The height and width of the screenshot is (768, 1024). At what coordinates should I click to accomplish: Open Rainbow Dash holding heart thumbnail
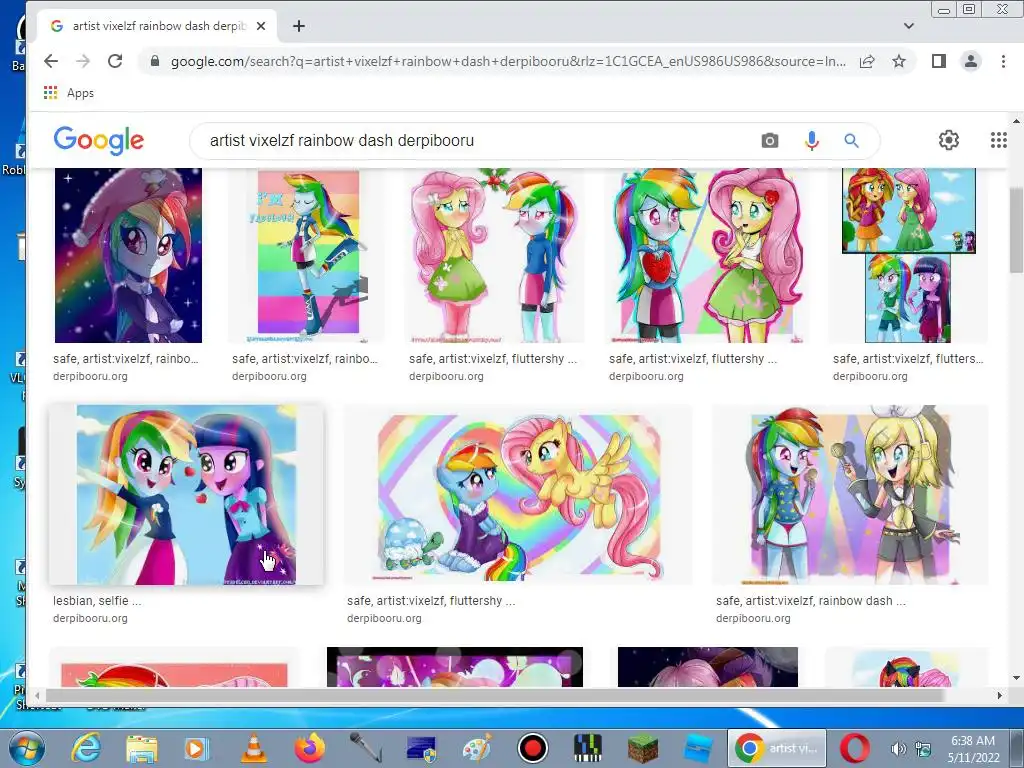707,255
